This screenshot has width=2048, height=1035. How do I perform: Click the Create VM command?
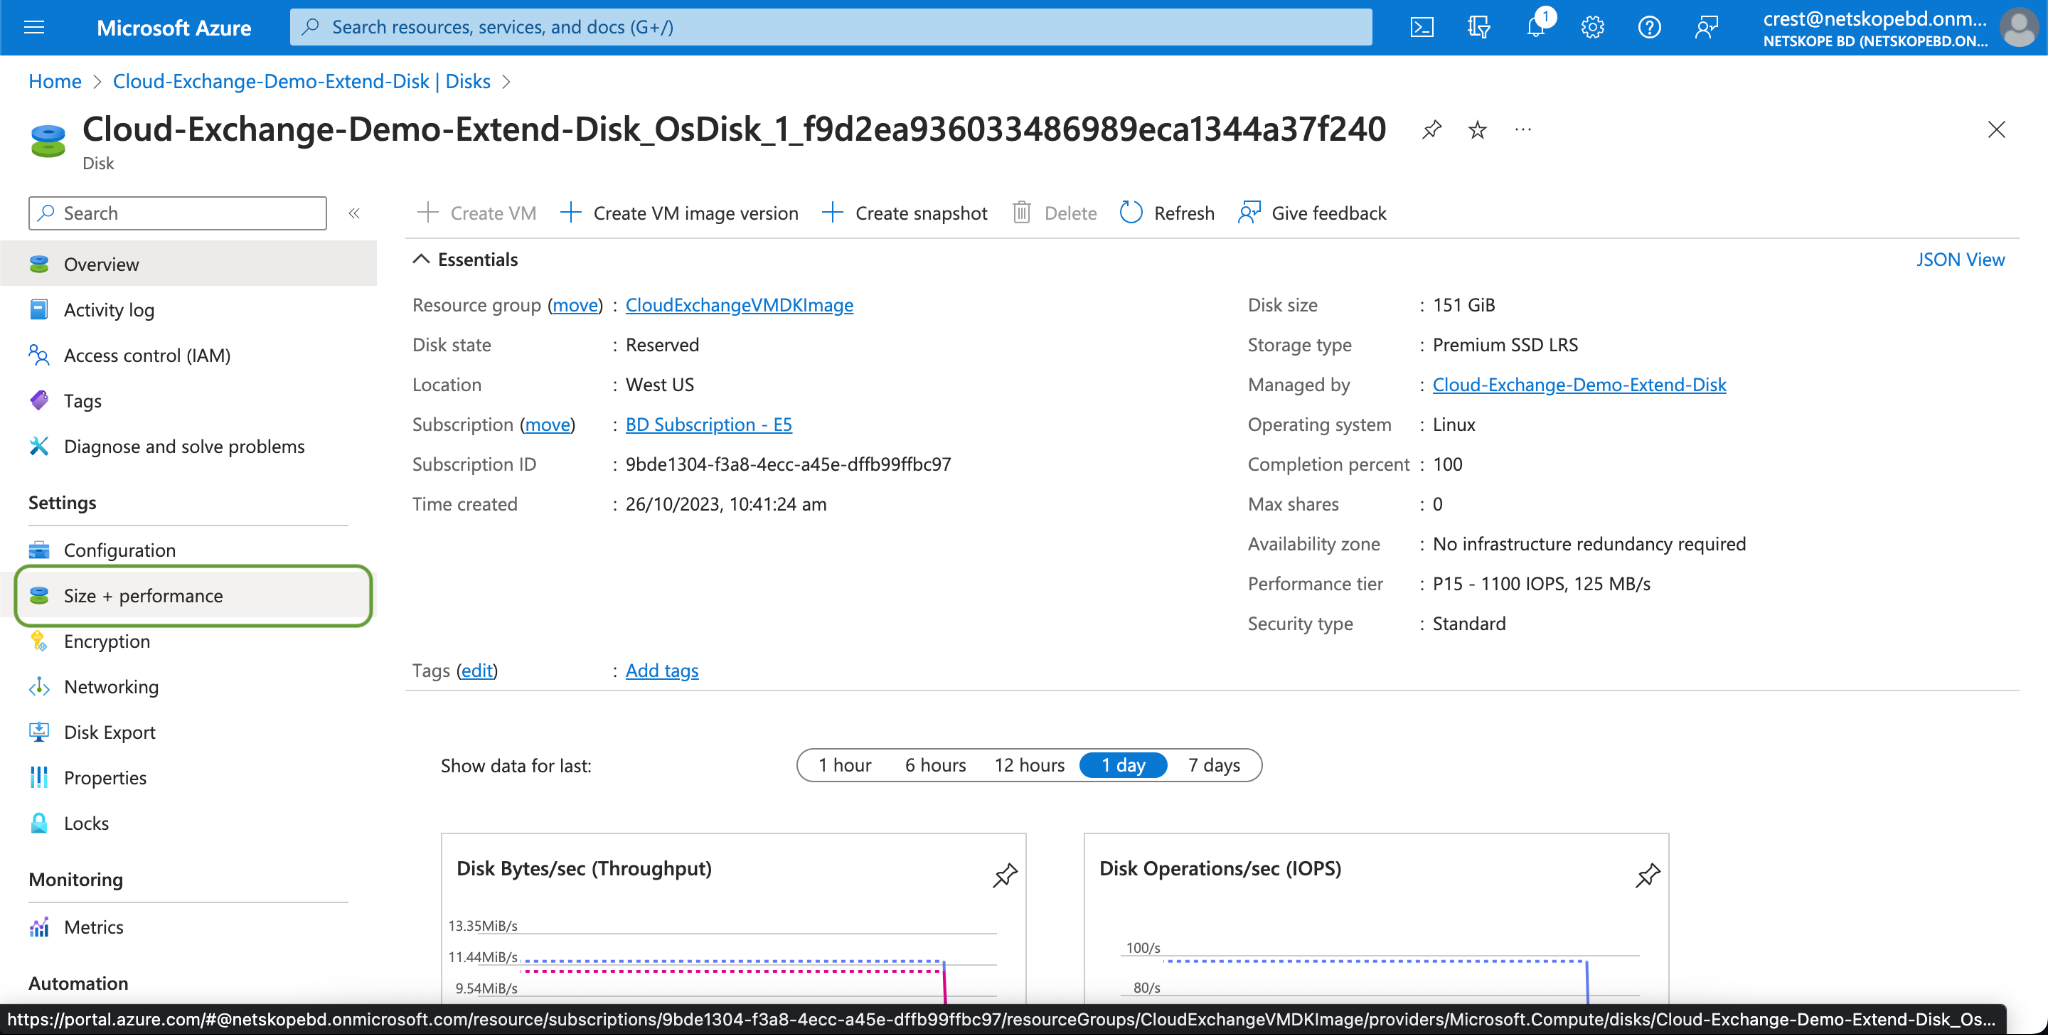(x=477, y=213)
